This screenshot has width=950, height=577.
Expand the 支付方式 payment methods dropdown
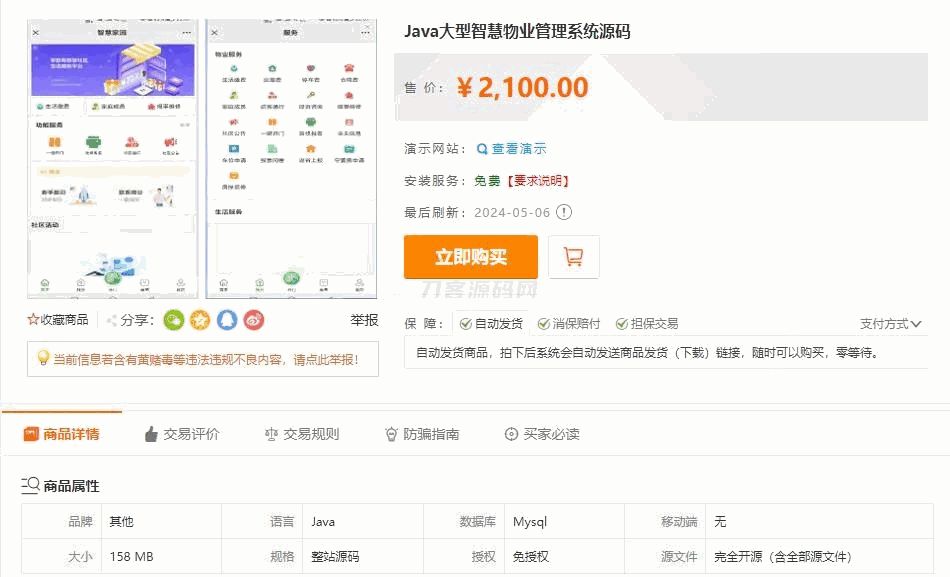pos(890,324)
